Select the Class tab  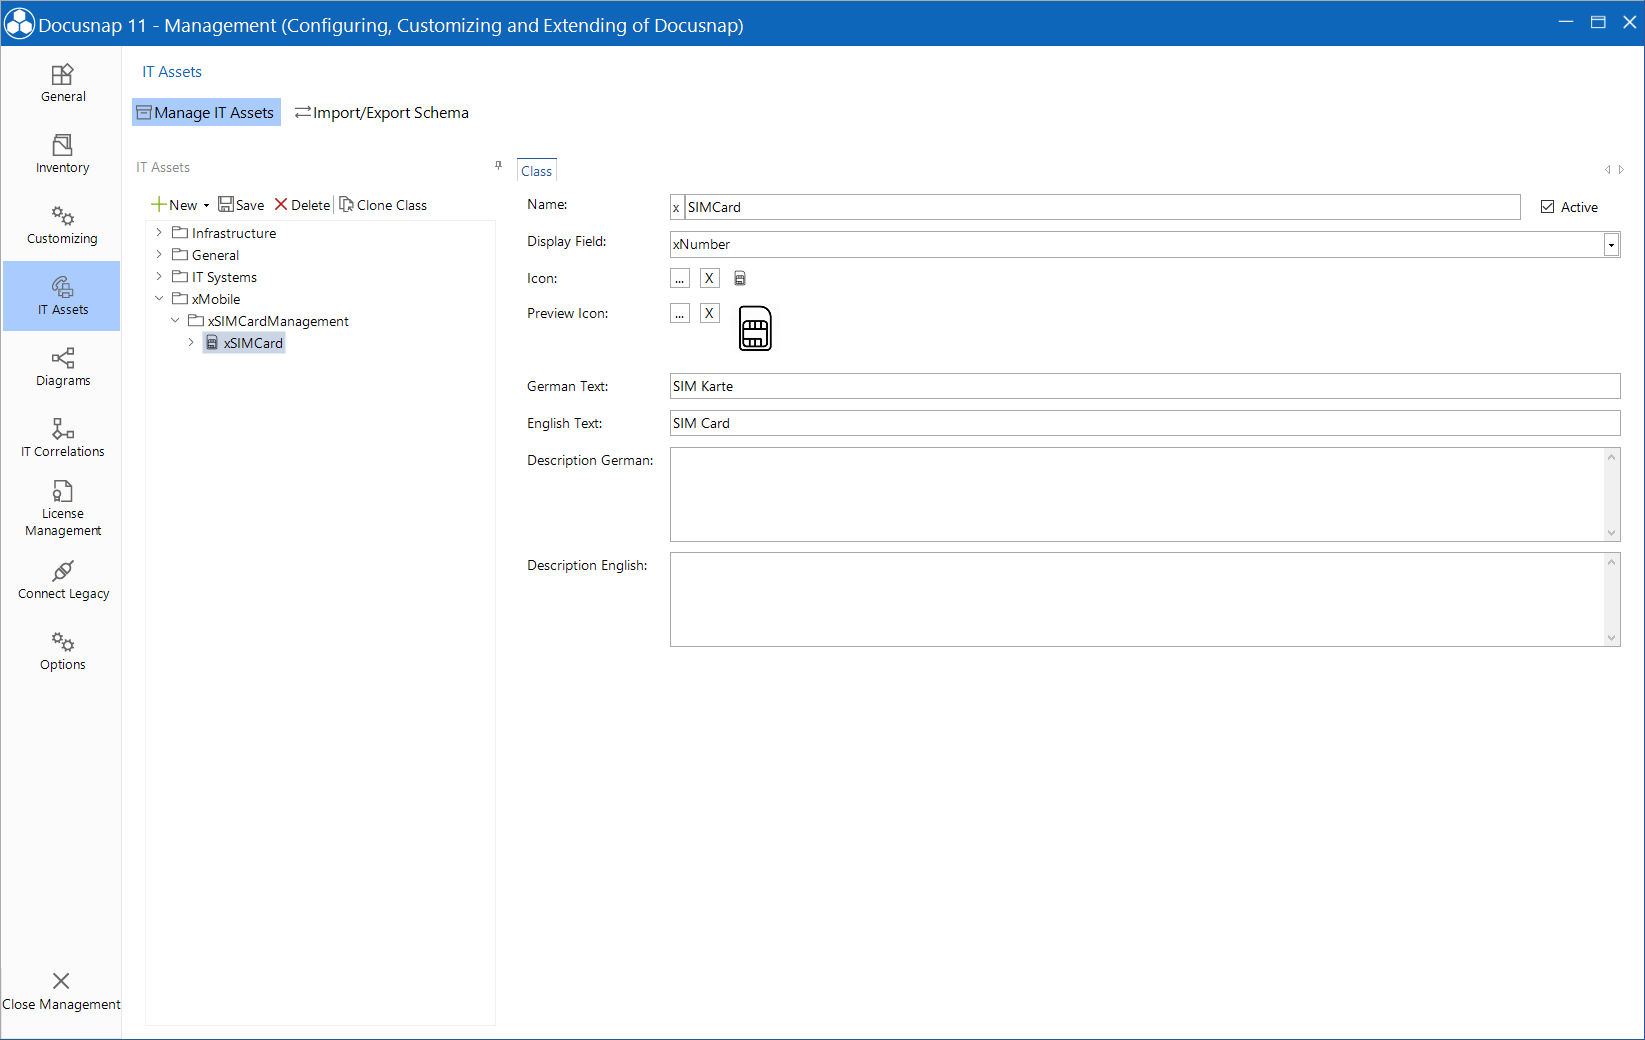pyautogui.click(x=536, y=170)
